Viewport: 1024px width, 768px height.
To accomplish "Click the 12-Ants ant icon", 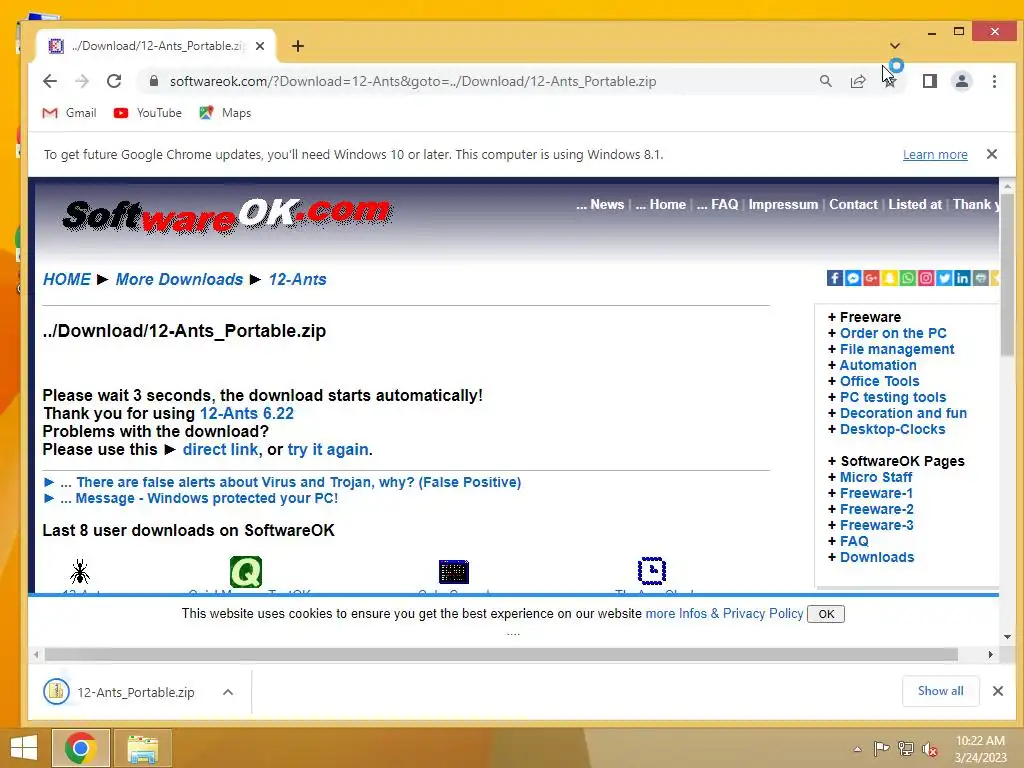I will [80, 571].
